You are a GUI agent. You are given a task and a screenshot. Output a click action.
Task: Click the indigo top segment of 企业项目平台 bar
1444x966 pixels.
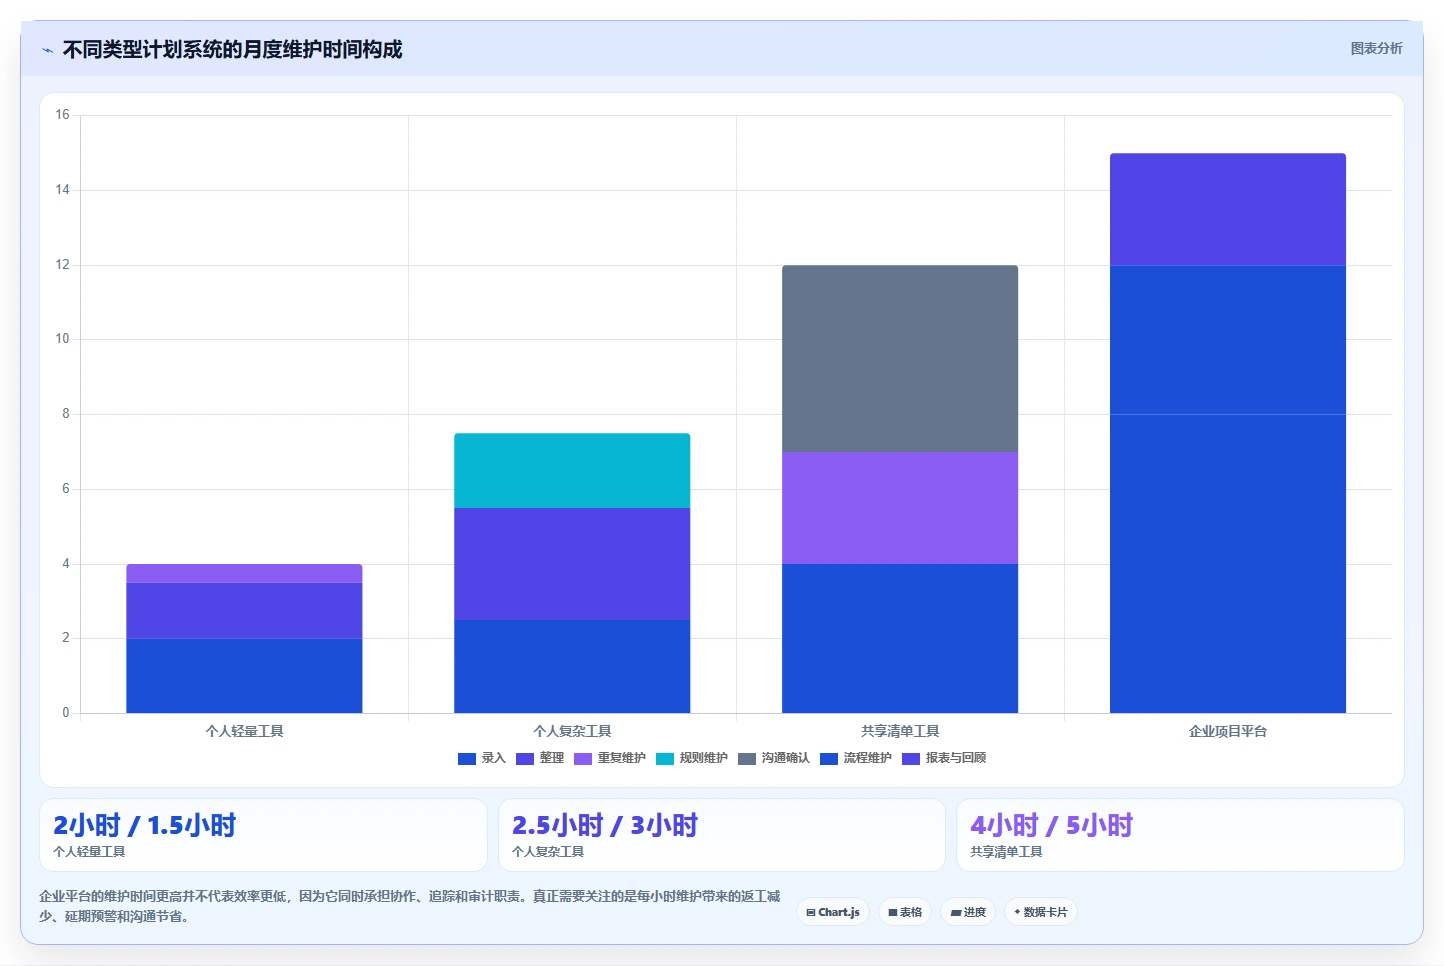[x=1228, y=209]
